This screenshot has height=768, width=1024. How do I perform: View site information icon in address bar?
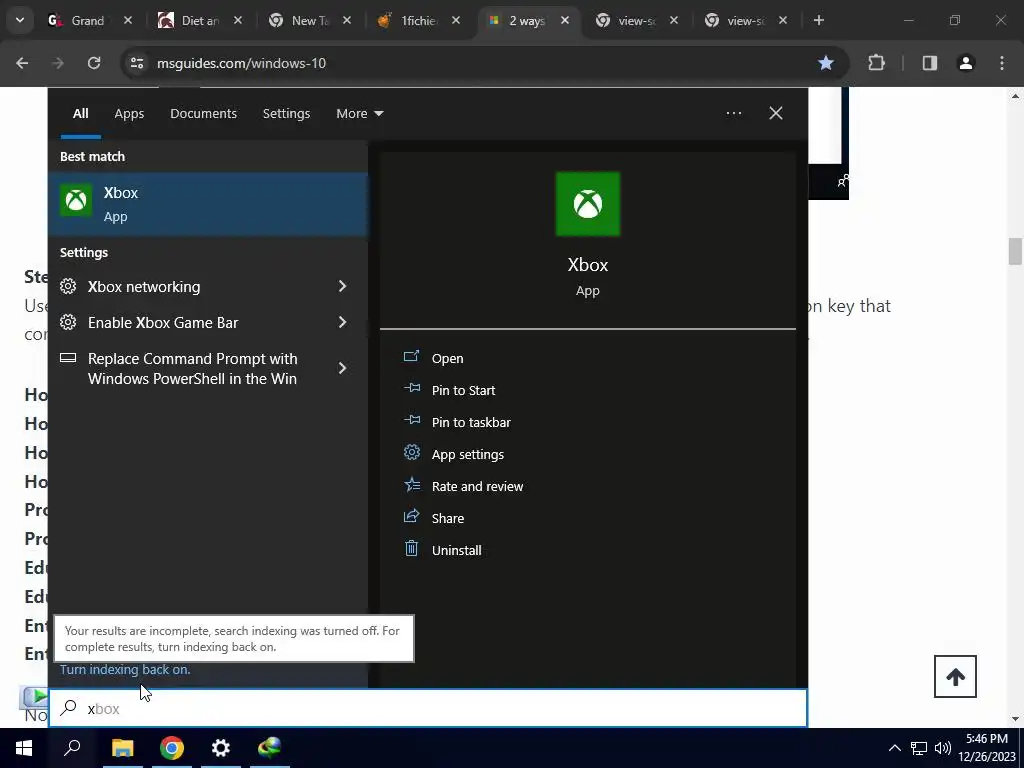click(137, 63)
